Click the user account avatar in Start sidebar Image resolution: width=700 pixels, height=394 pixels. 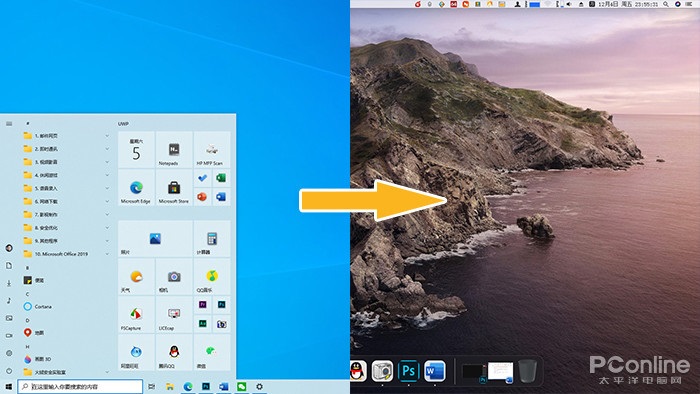coord(9,248)
